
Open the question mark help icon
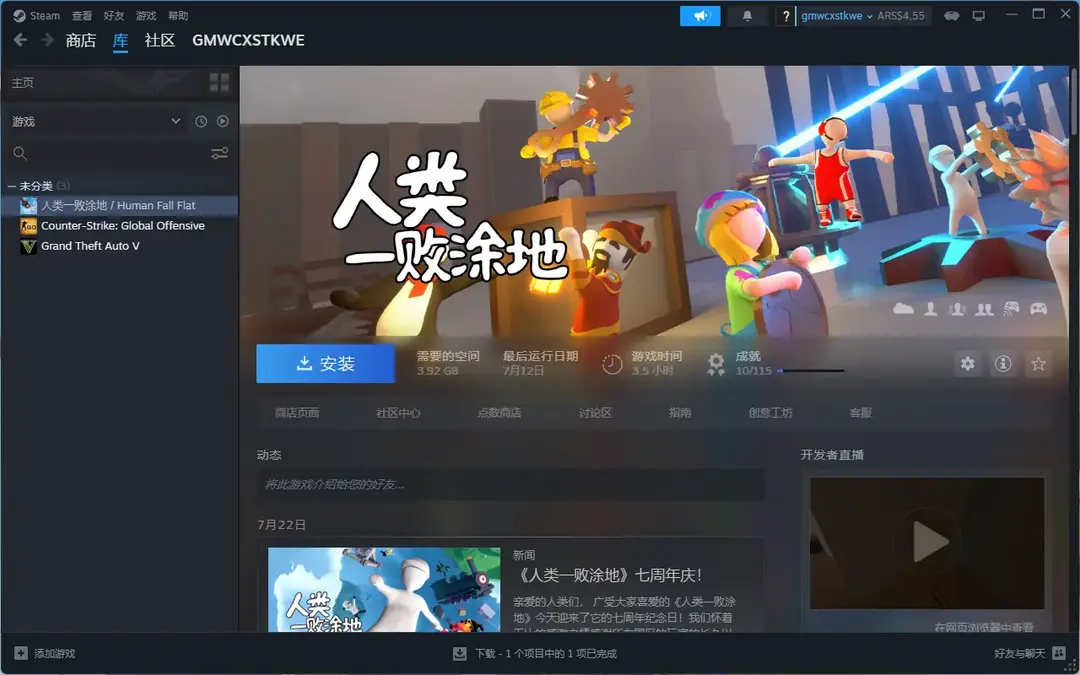pos(785,16)
